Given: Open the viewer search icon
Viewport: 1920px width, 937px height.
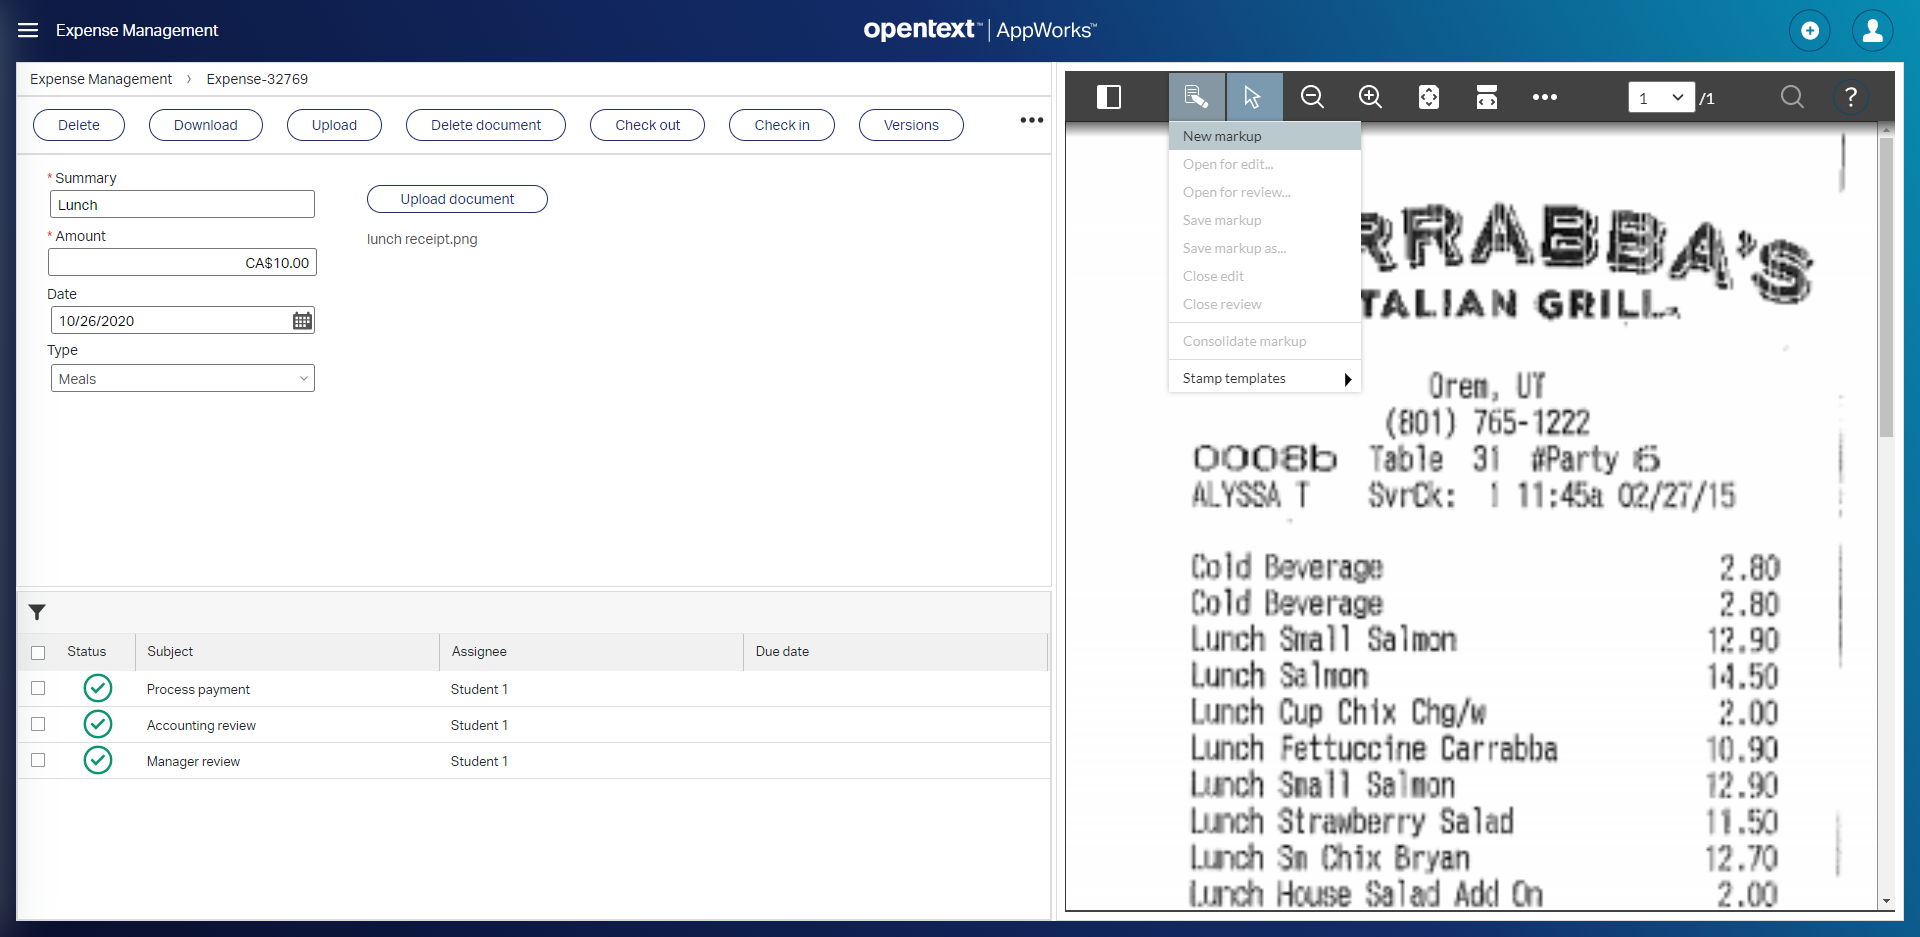Looking at the screenshot, I should [x=1792, y=97].
